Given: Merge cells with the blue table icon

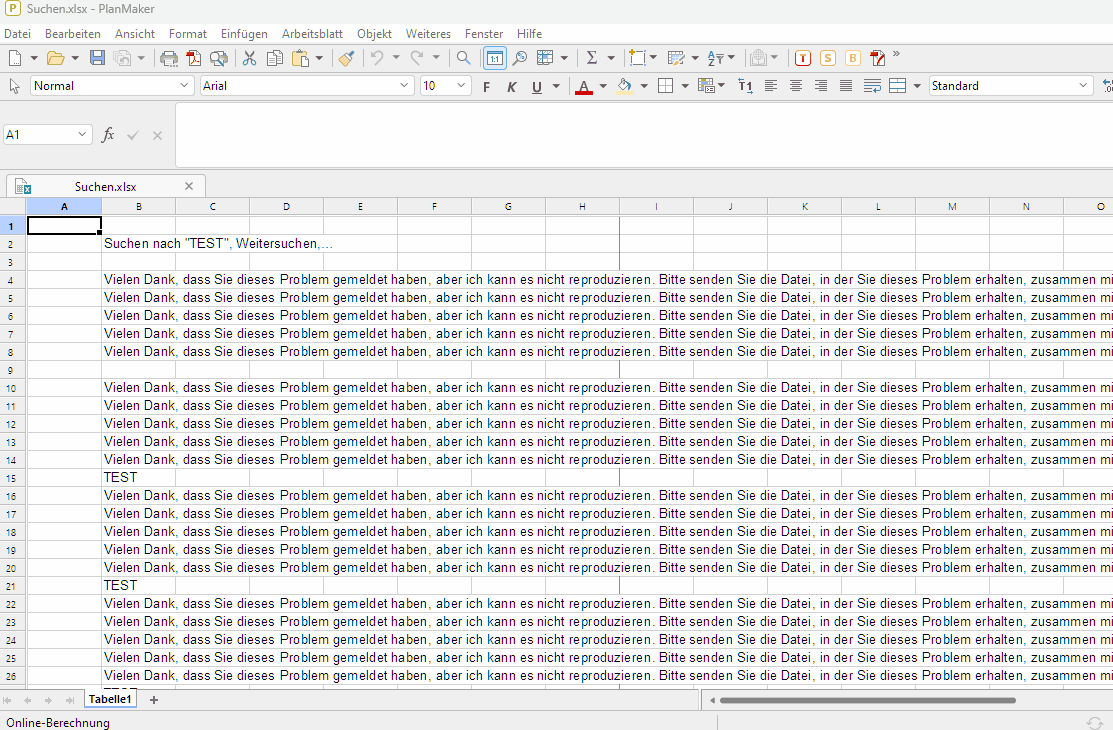Looking at the screenshot, I should pyautogui.click(x=897, y=86).
